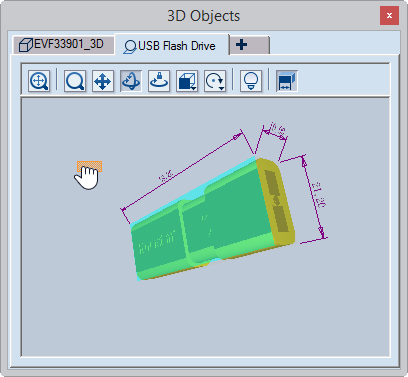Click the longest length dimension label
408x377 pixels.
(x=166, y=176)
